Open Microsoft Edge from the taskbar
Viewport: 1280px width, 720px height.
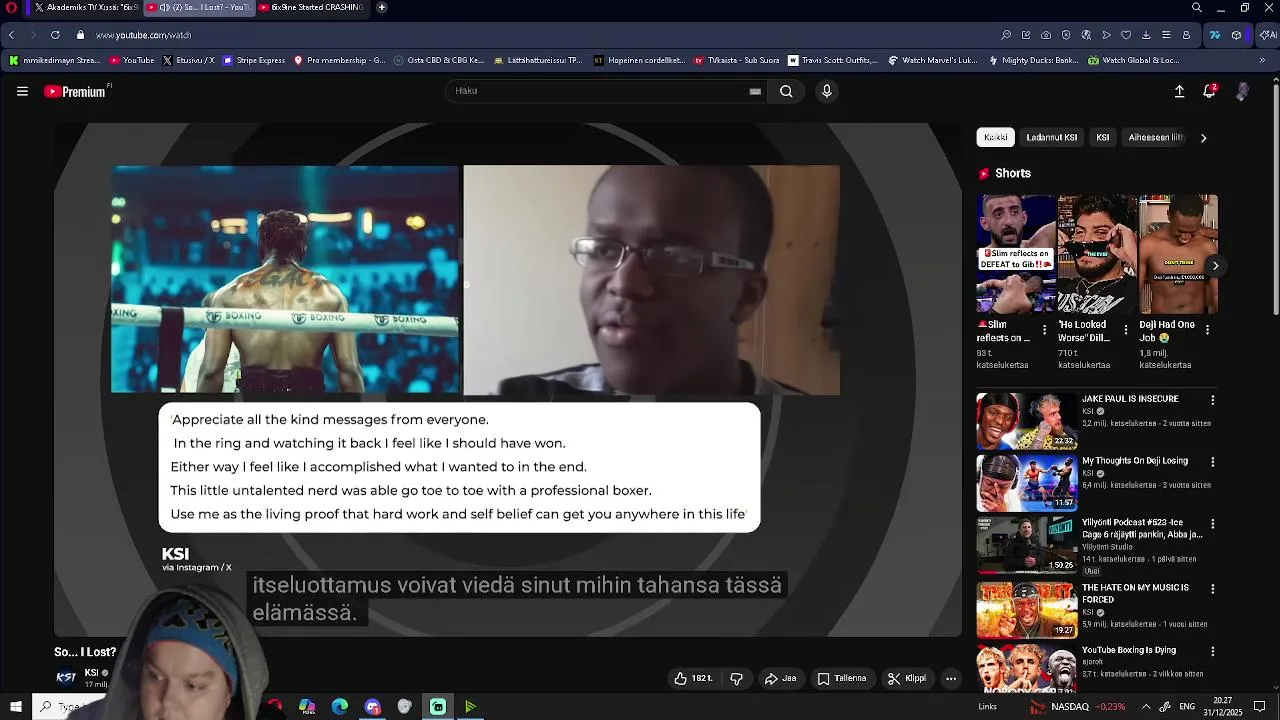340,707
